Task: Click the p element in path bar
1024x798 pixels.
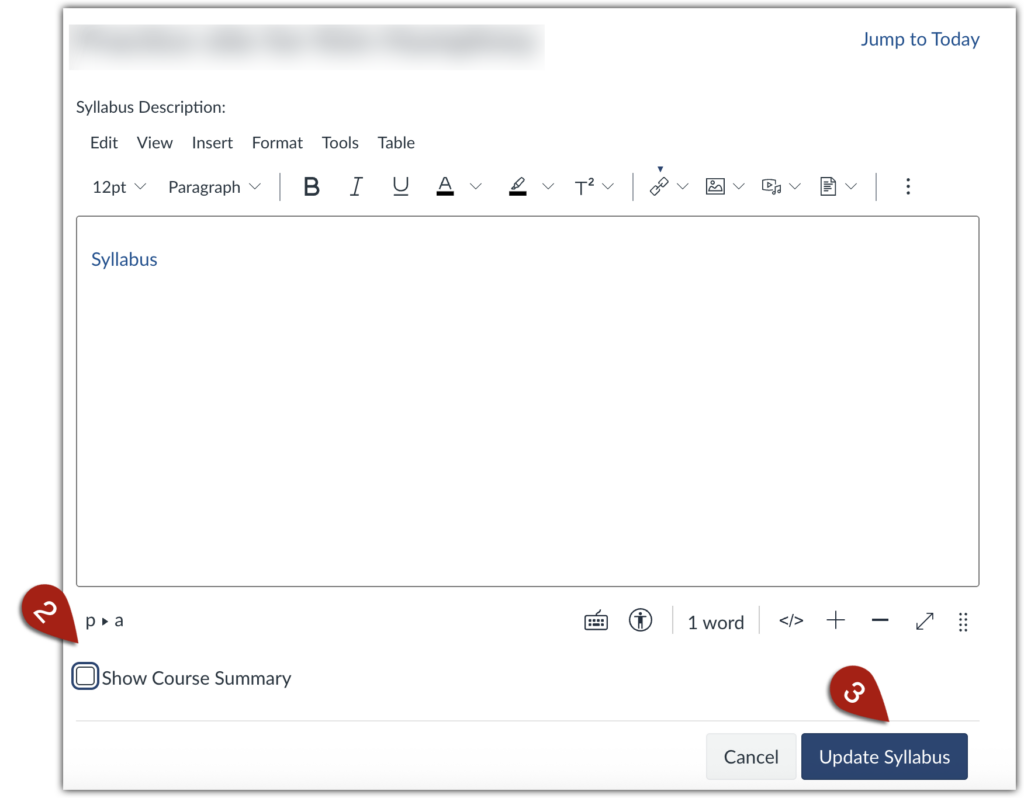Action: click(90, 620)
